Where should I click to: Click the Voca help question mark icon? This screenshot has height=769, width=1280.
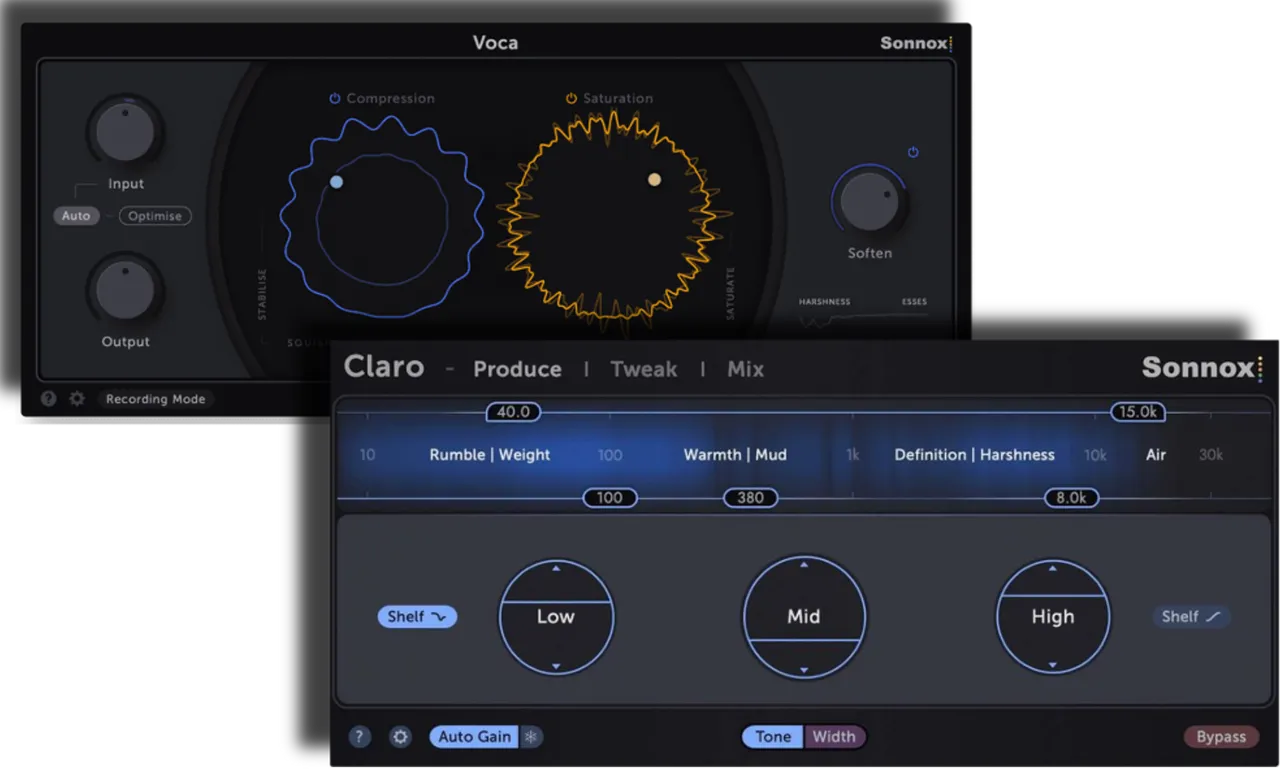click(48, 398)
